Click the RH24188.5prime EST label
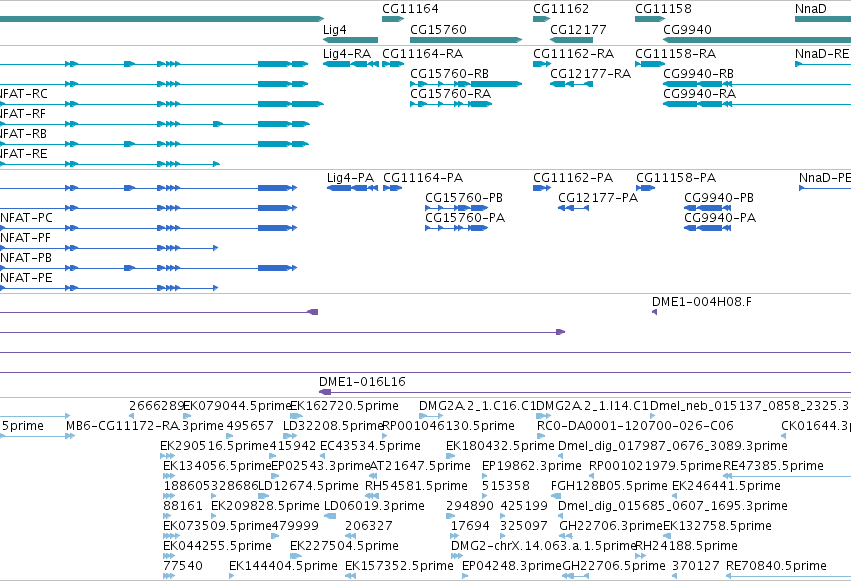This screenshot has height=581, width=851. coord(687,546)
